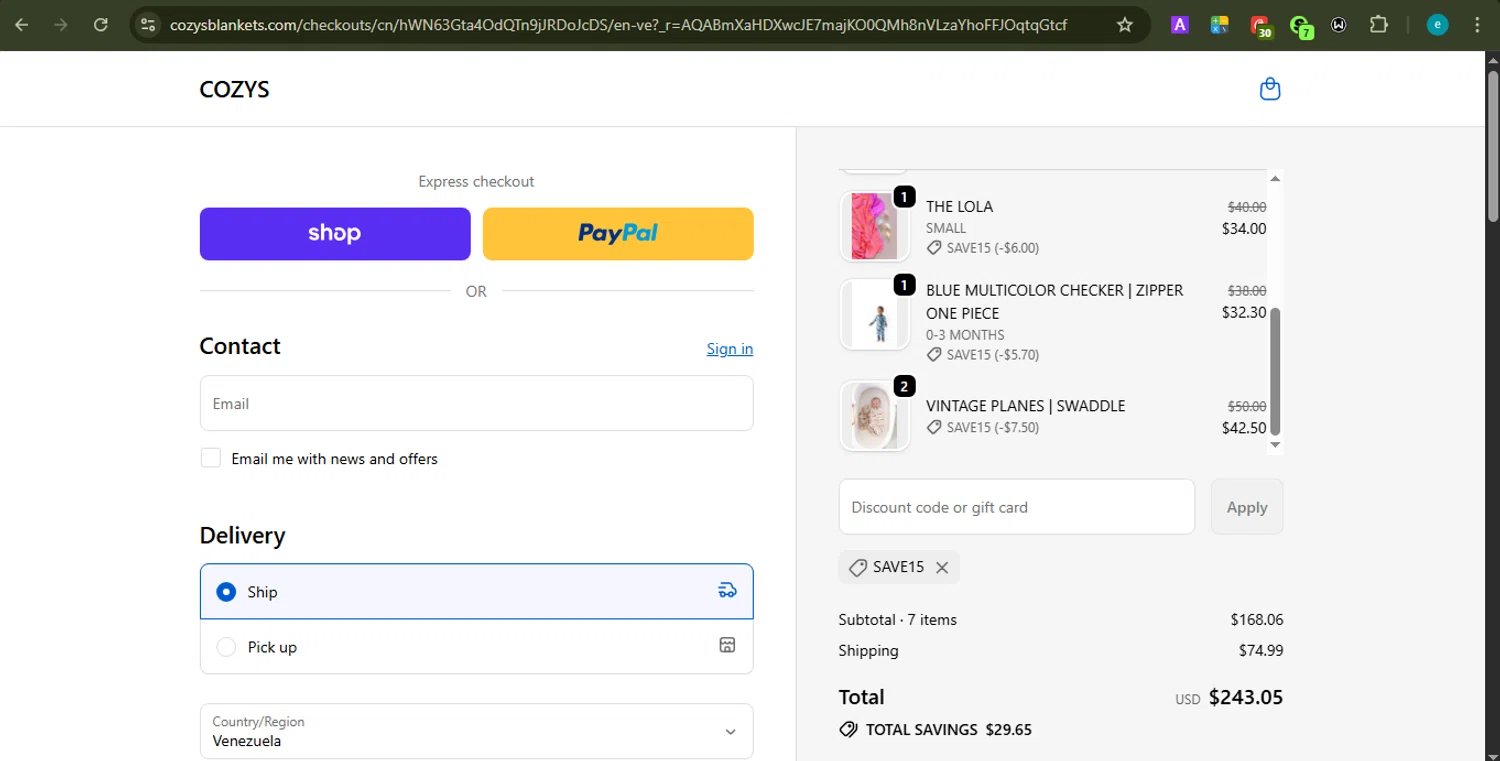Click the order list scroll-down arrow

[x=1275, y=445]
